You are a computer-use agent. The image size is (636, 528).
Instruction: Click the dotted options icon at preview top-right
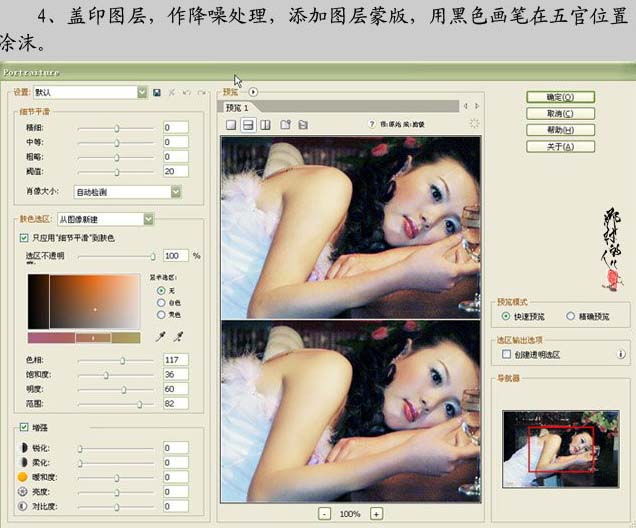click(474, 123)
